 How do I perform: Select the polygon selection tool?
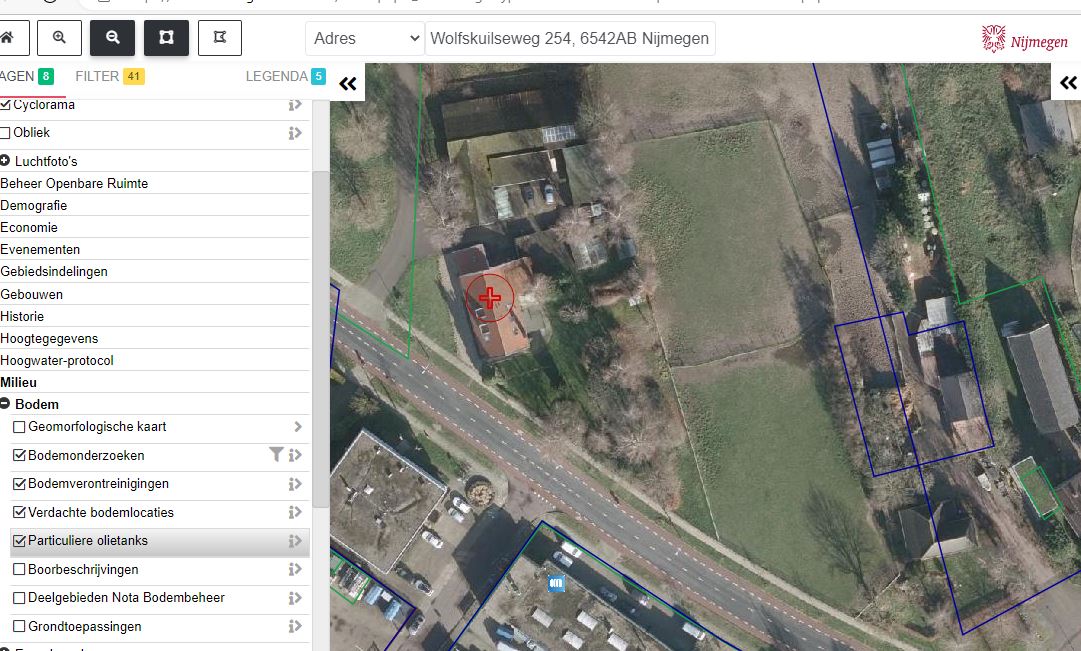[220, 38]
